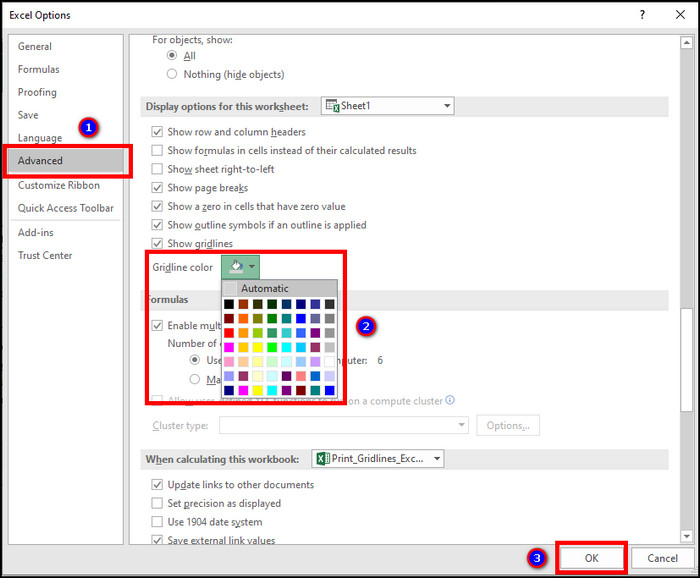Uncheck Show gridlines
Screen dimensions: 700x578
(157, 243)
